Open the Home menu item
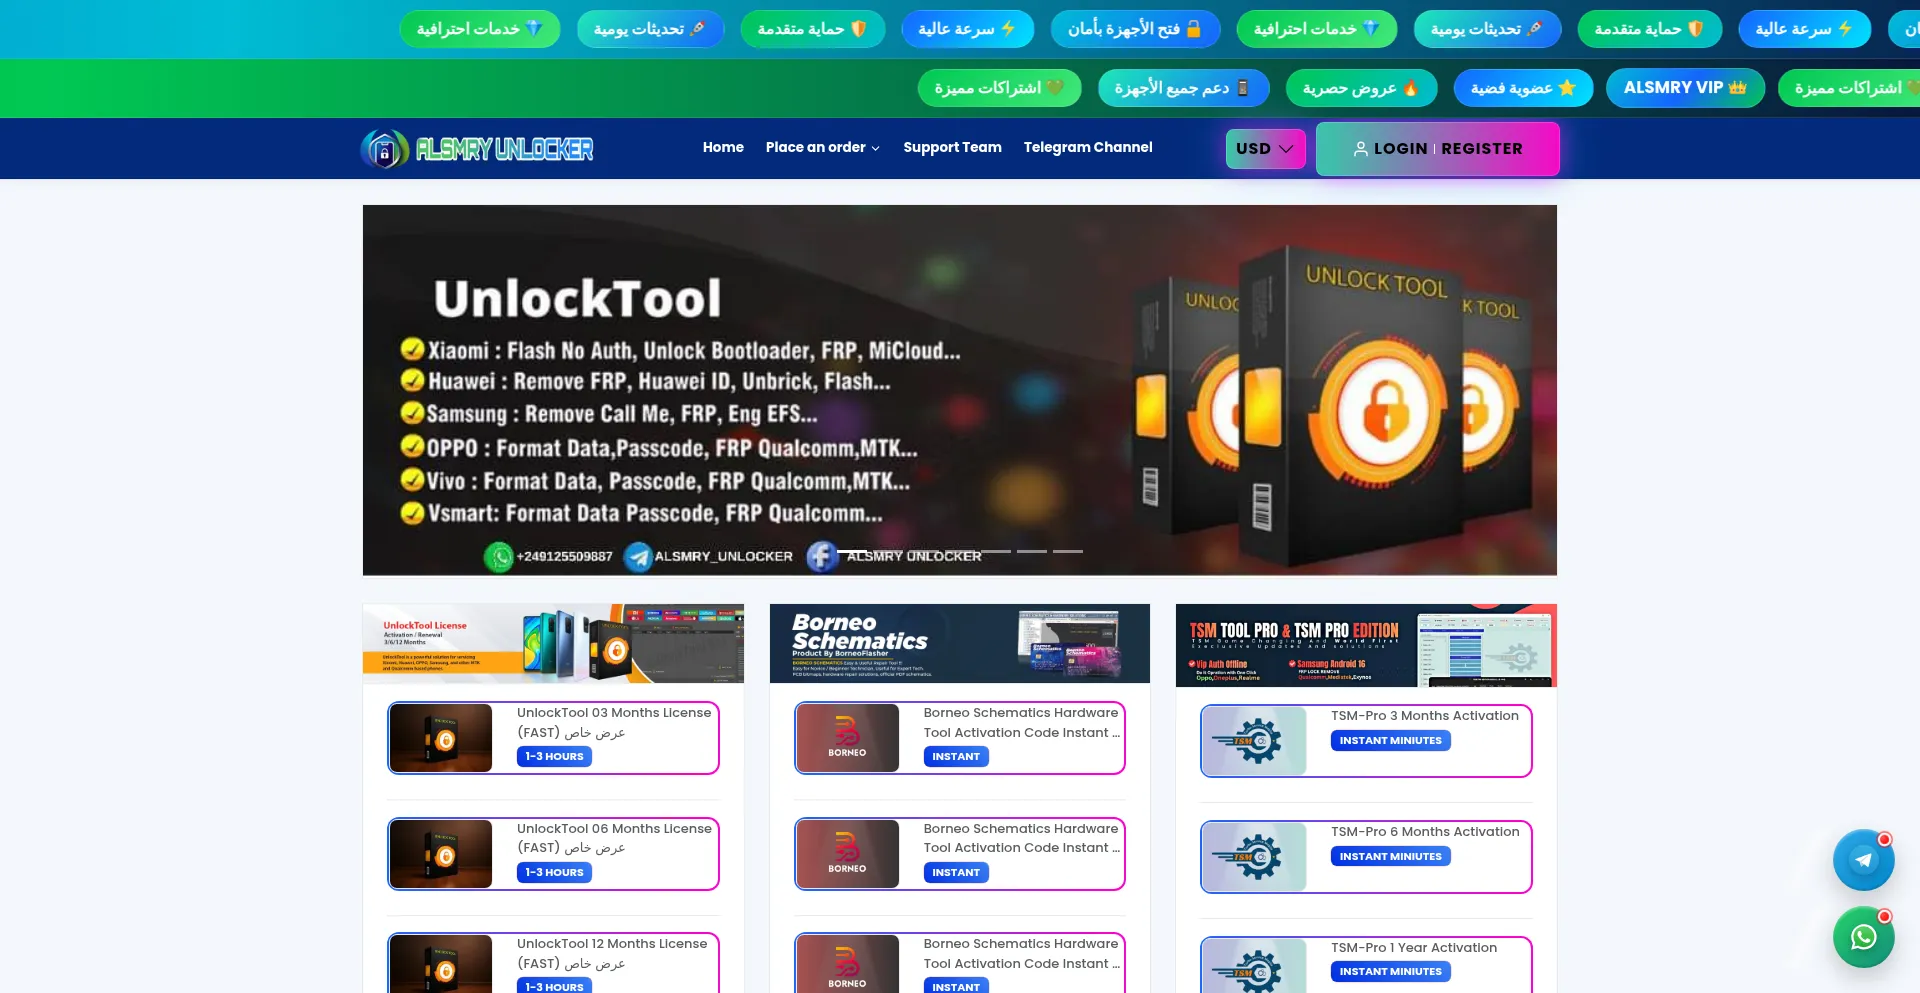The height and width of the screenshot is (993, 1920). pos(723,147)
